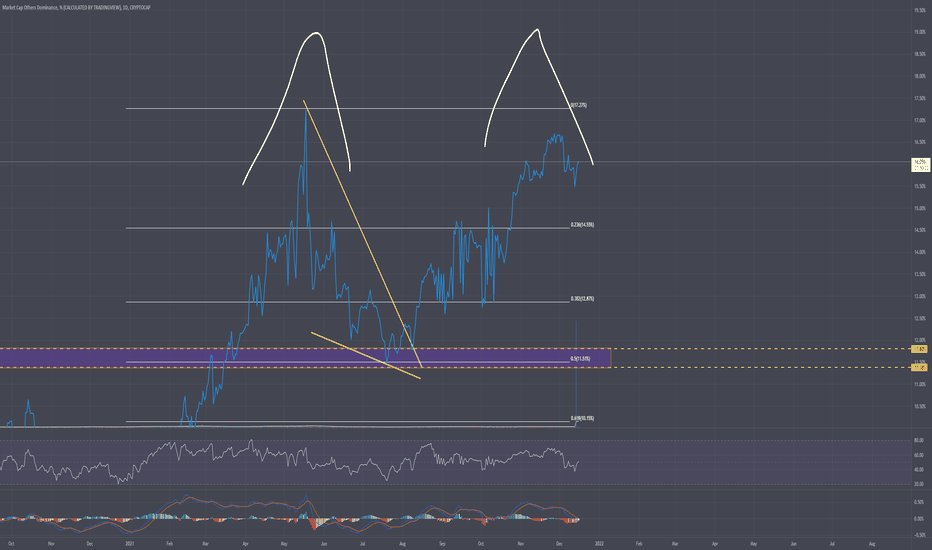Click 16.50% on the price axis
Image resolution: width=932 pixels, height=550 pixels.
point(920,142)
